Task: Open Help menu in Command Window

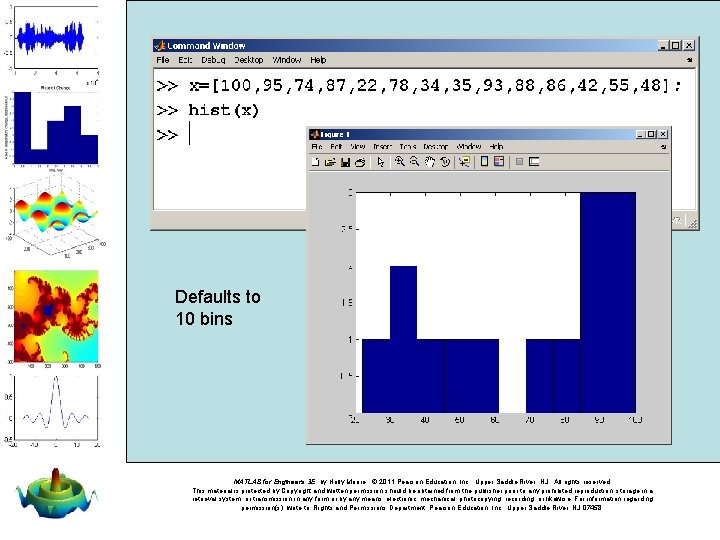Action: pos(318,60)
